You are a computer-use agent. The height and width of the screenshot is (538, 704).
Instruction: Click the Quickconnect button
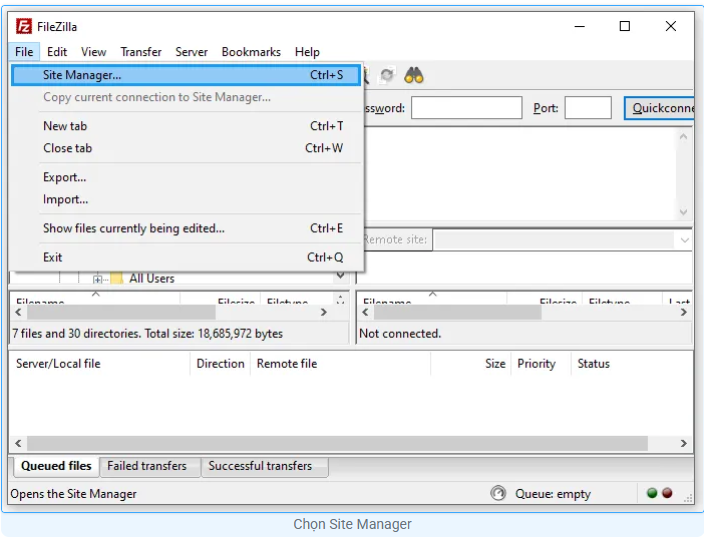[659, 108]
